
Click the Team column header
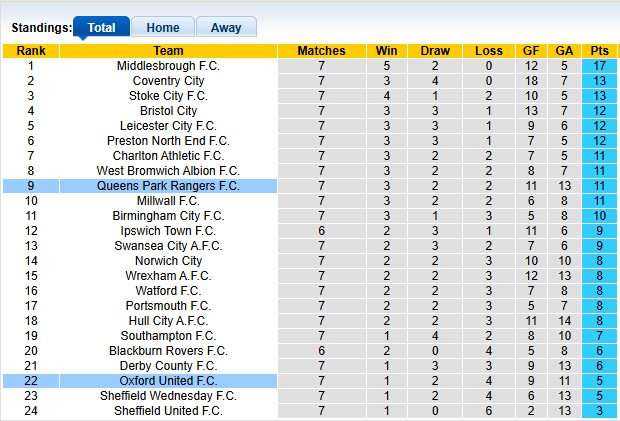point(168,51)
